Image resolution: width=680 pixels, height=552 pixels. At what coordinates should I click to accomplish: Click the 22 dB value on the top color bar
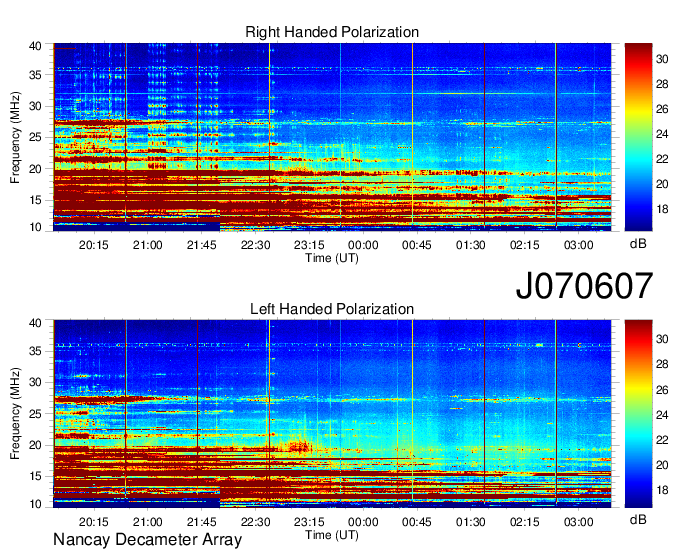[x=662, y=160]
